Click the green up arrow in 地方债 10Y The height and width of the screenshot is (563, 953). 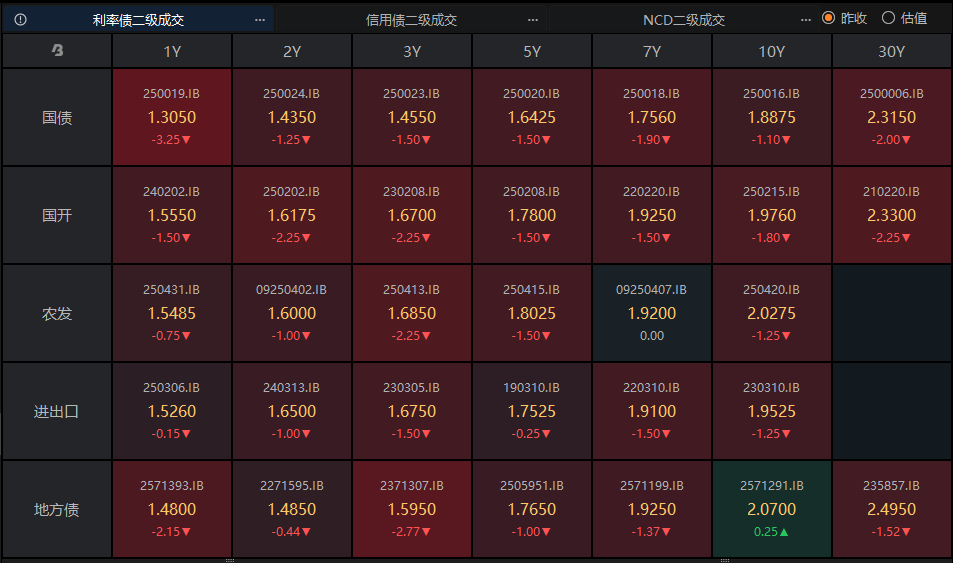tap(783, 532)
